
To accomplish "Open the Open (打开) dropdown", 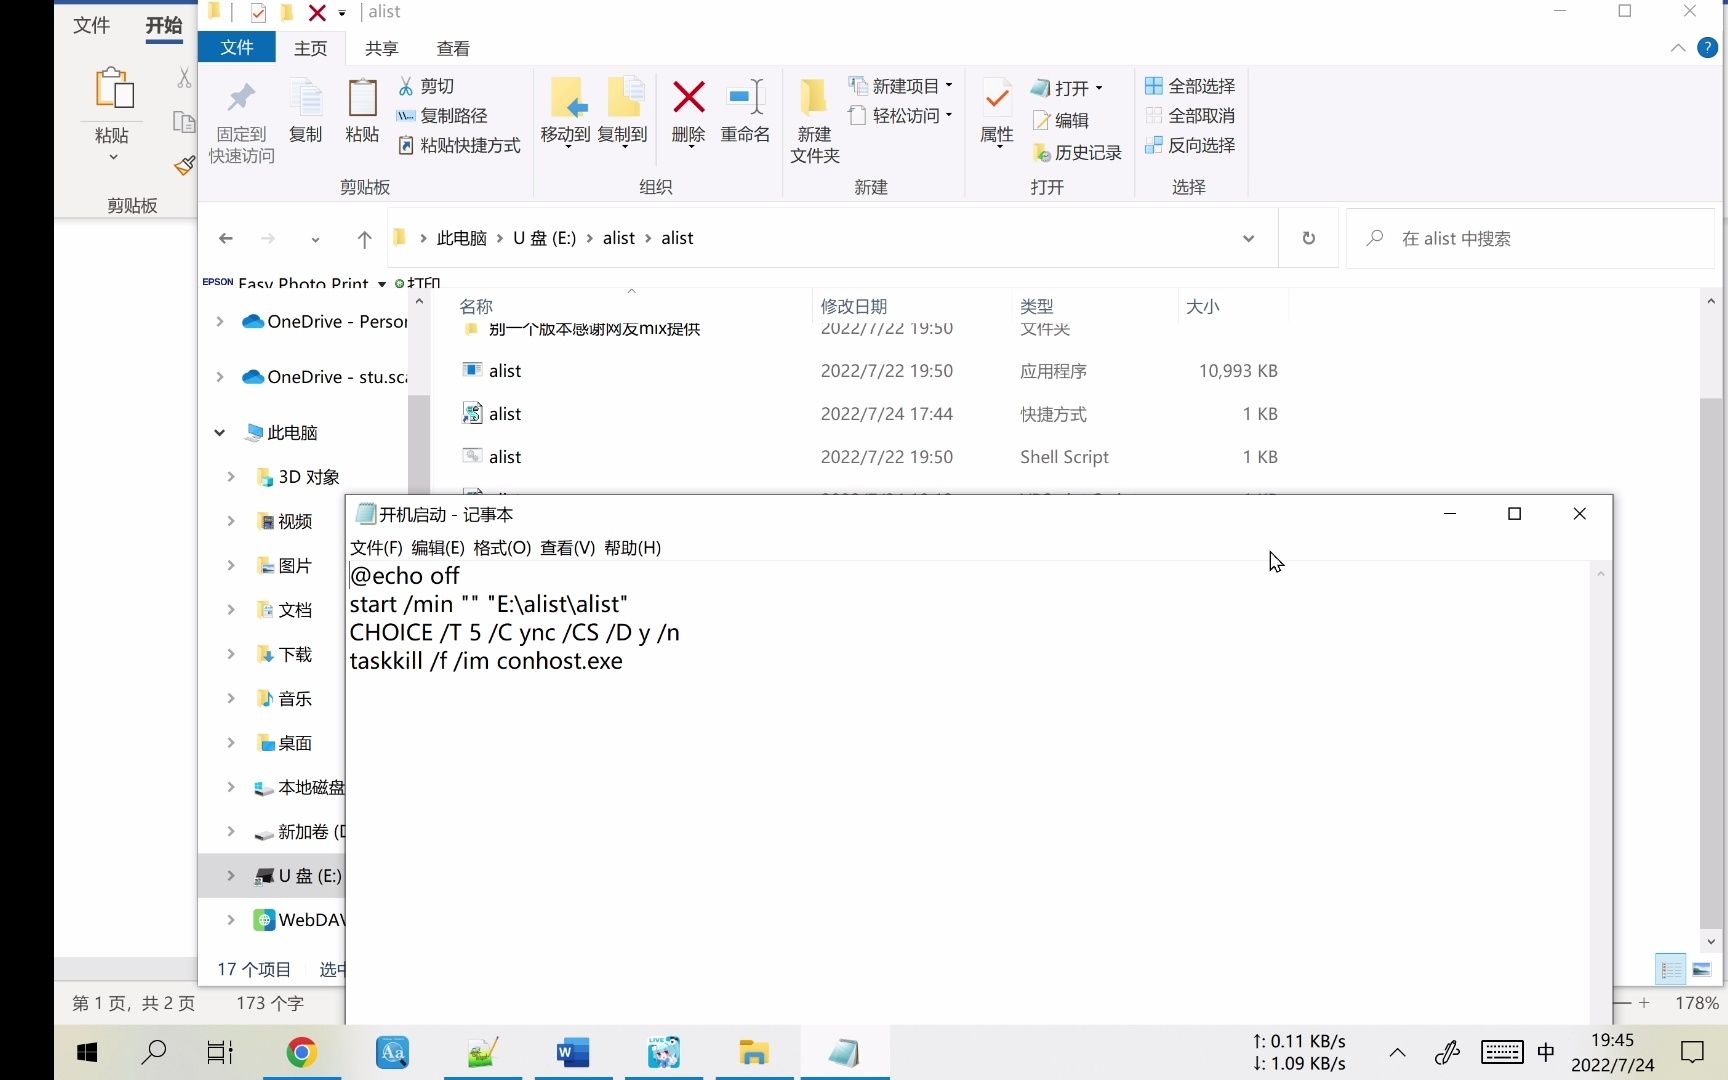I will (1067, 88).
